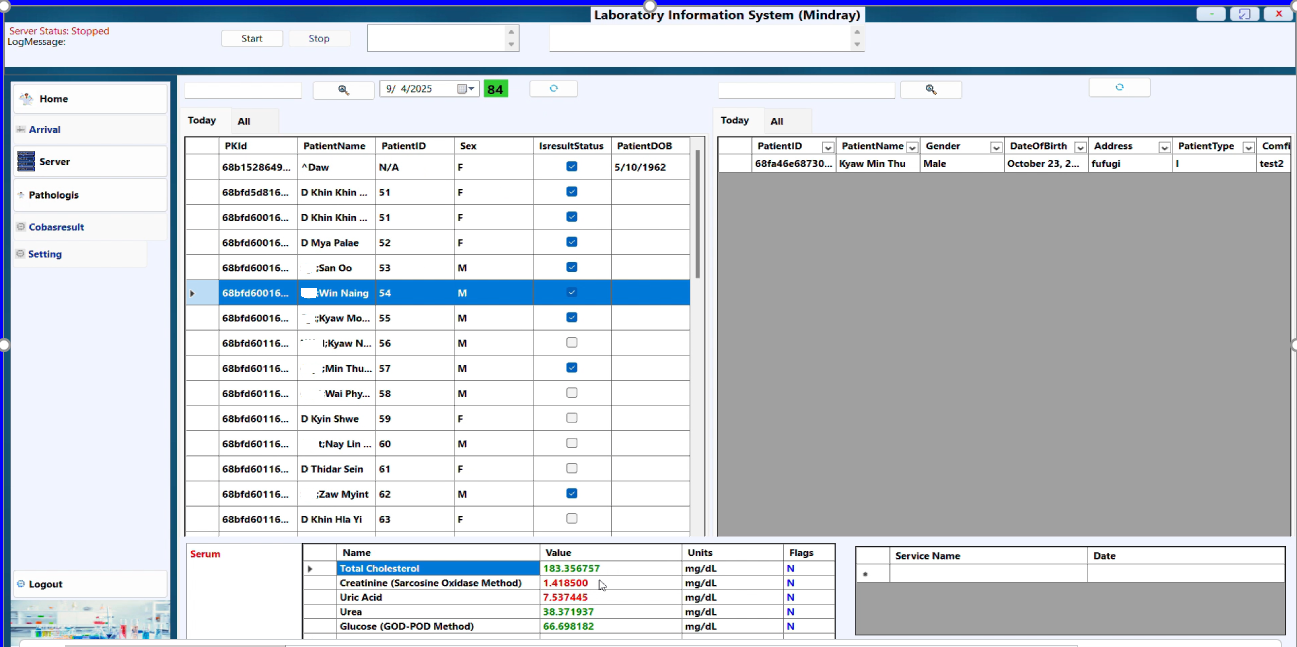Click the Glucose (GOD-POD Method) row

click(x=569, y=626)
